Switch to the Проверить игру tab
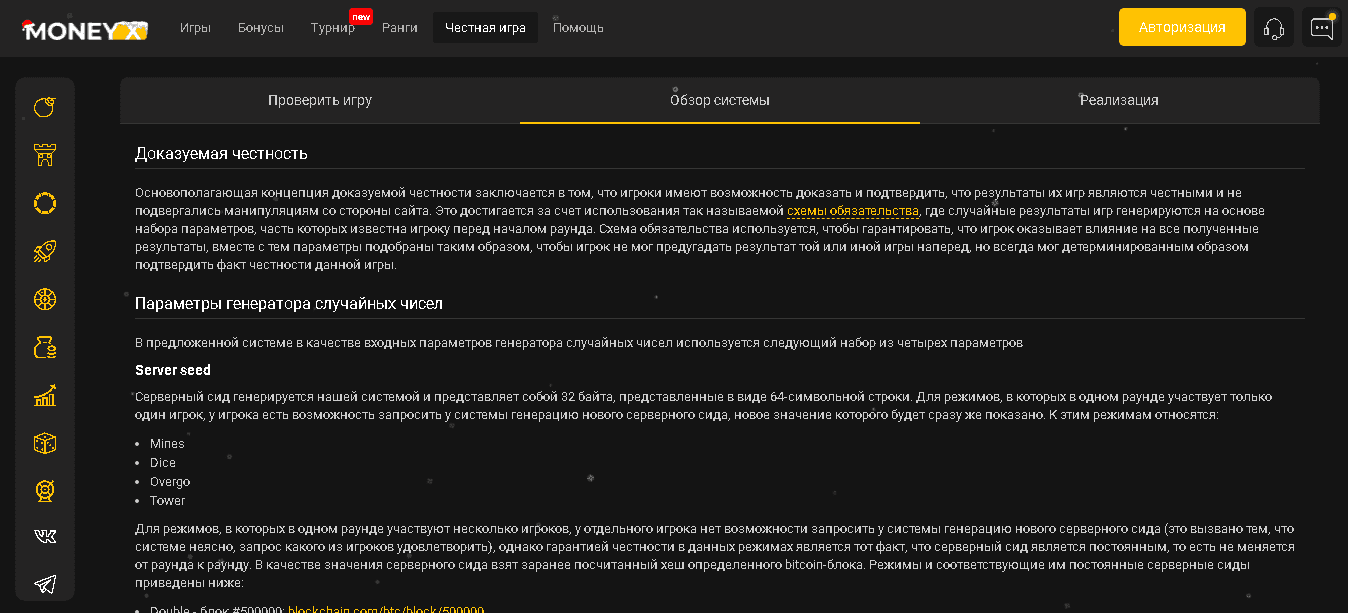Image resolution: width=1348 pixels, height=613 pixels. (320, 100)
